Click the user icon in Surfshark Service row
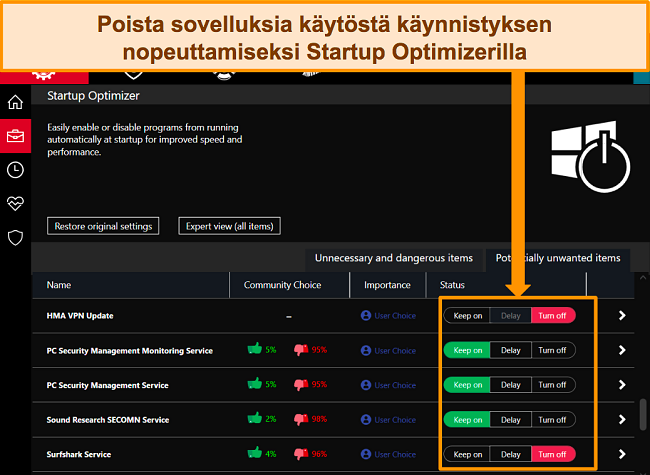This screenshot has width=650, height=475. (366, 454)
